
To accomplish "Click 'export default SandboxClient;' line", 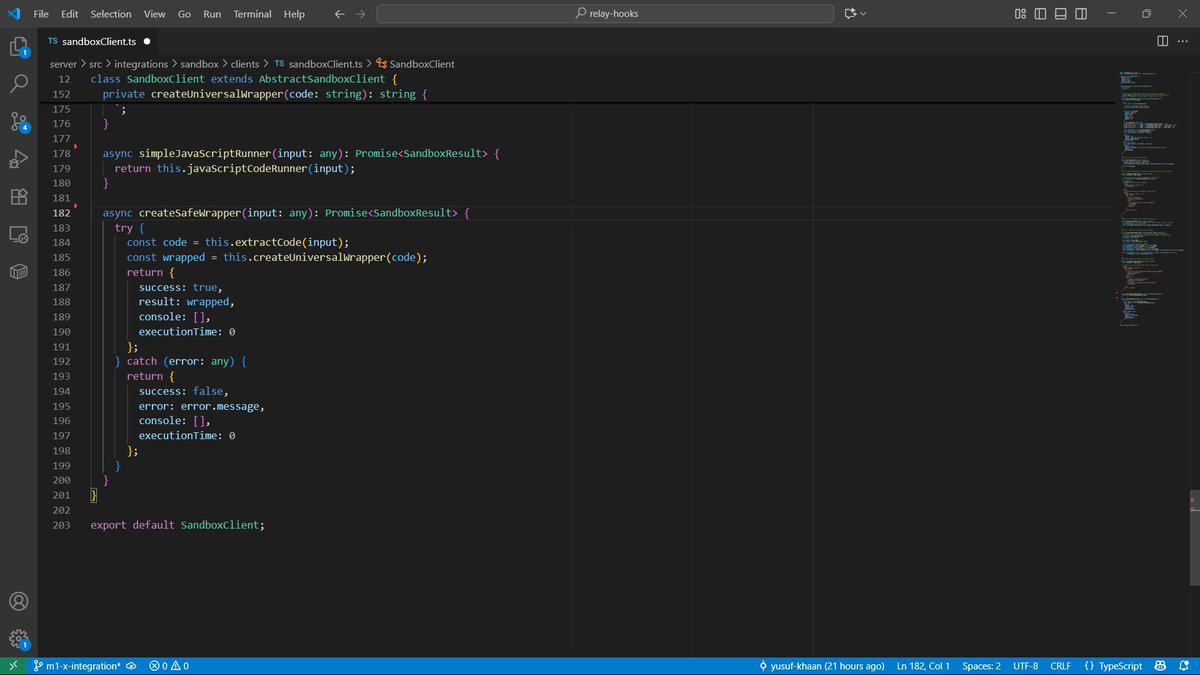I will (177, 525).
